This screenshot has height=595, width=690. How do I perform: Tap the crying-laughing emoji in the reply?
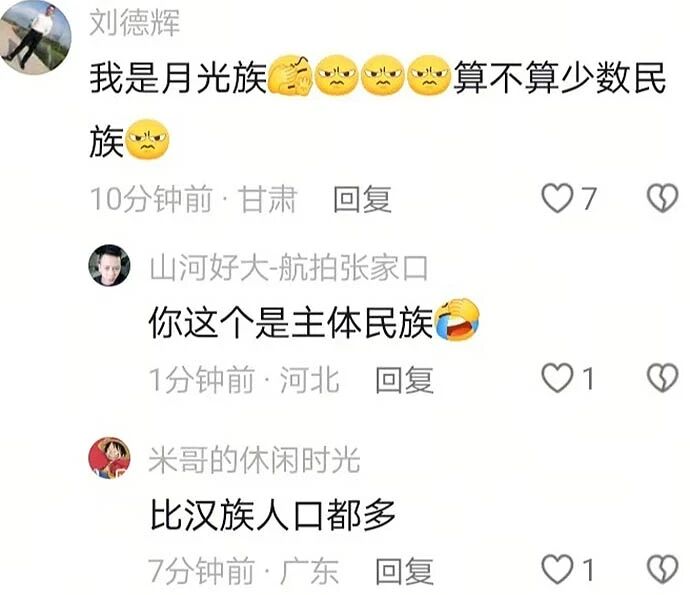click(x=456, y=320)
